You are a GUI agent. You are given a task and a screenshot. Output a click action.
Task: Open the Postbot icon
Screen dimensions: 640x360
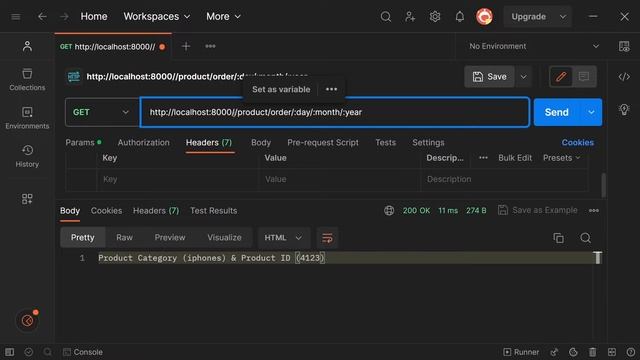(27, 320)
